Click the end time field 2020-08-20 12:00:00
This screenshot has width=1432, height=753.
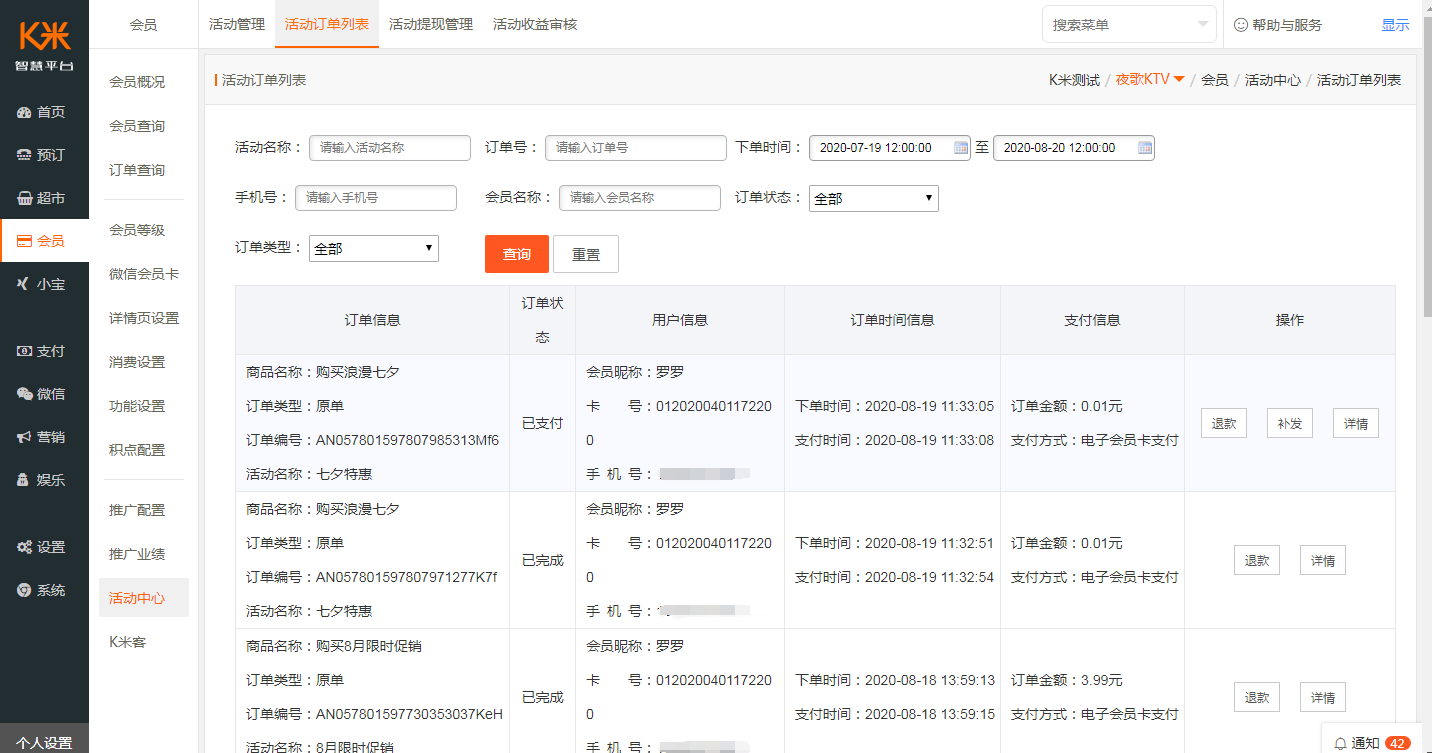[x=1074, y=148]
